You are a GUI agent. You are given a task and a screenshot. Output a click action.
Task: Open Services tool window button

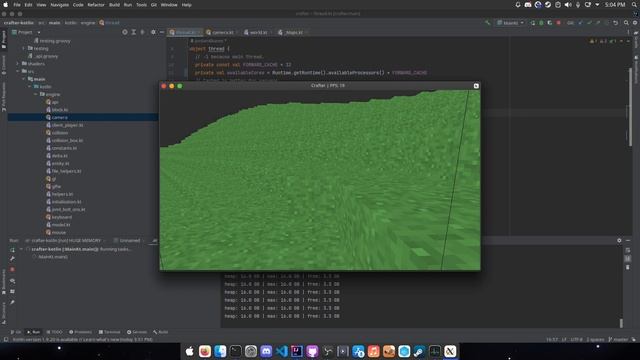pos(137,332)
